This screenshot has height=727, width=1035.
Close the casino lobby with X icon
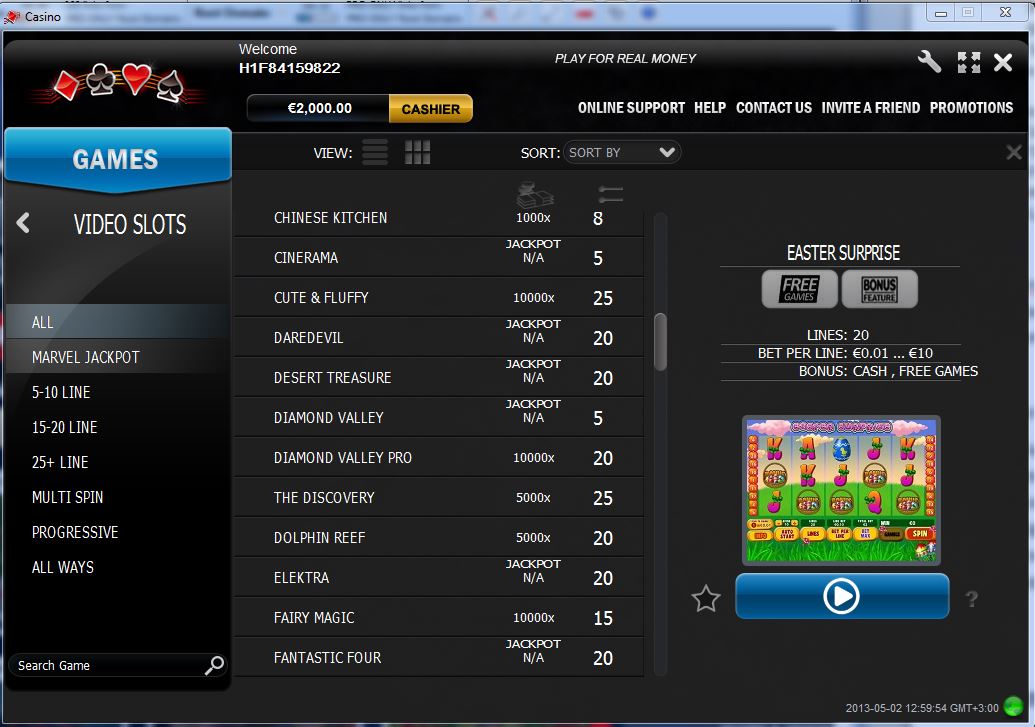click(x=1003, y=62)
